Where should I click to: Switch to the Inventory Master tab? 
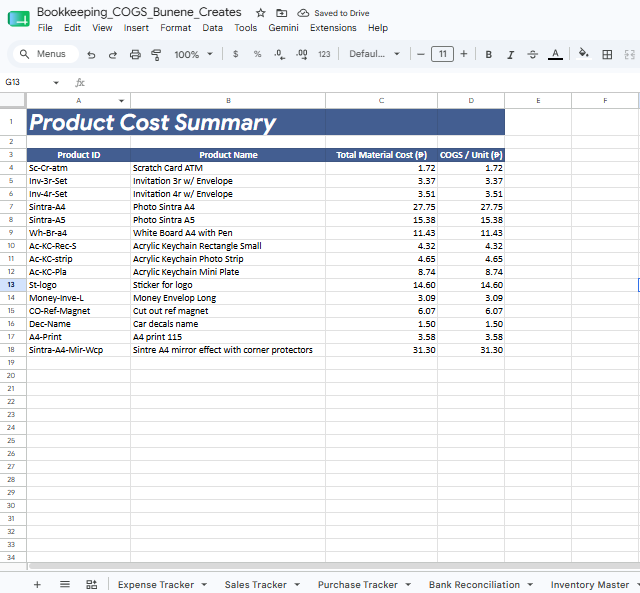tap(589, 585)
